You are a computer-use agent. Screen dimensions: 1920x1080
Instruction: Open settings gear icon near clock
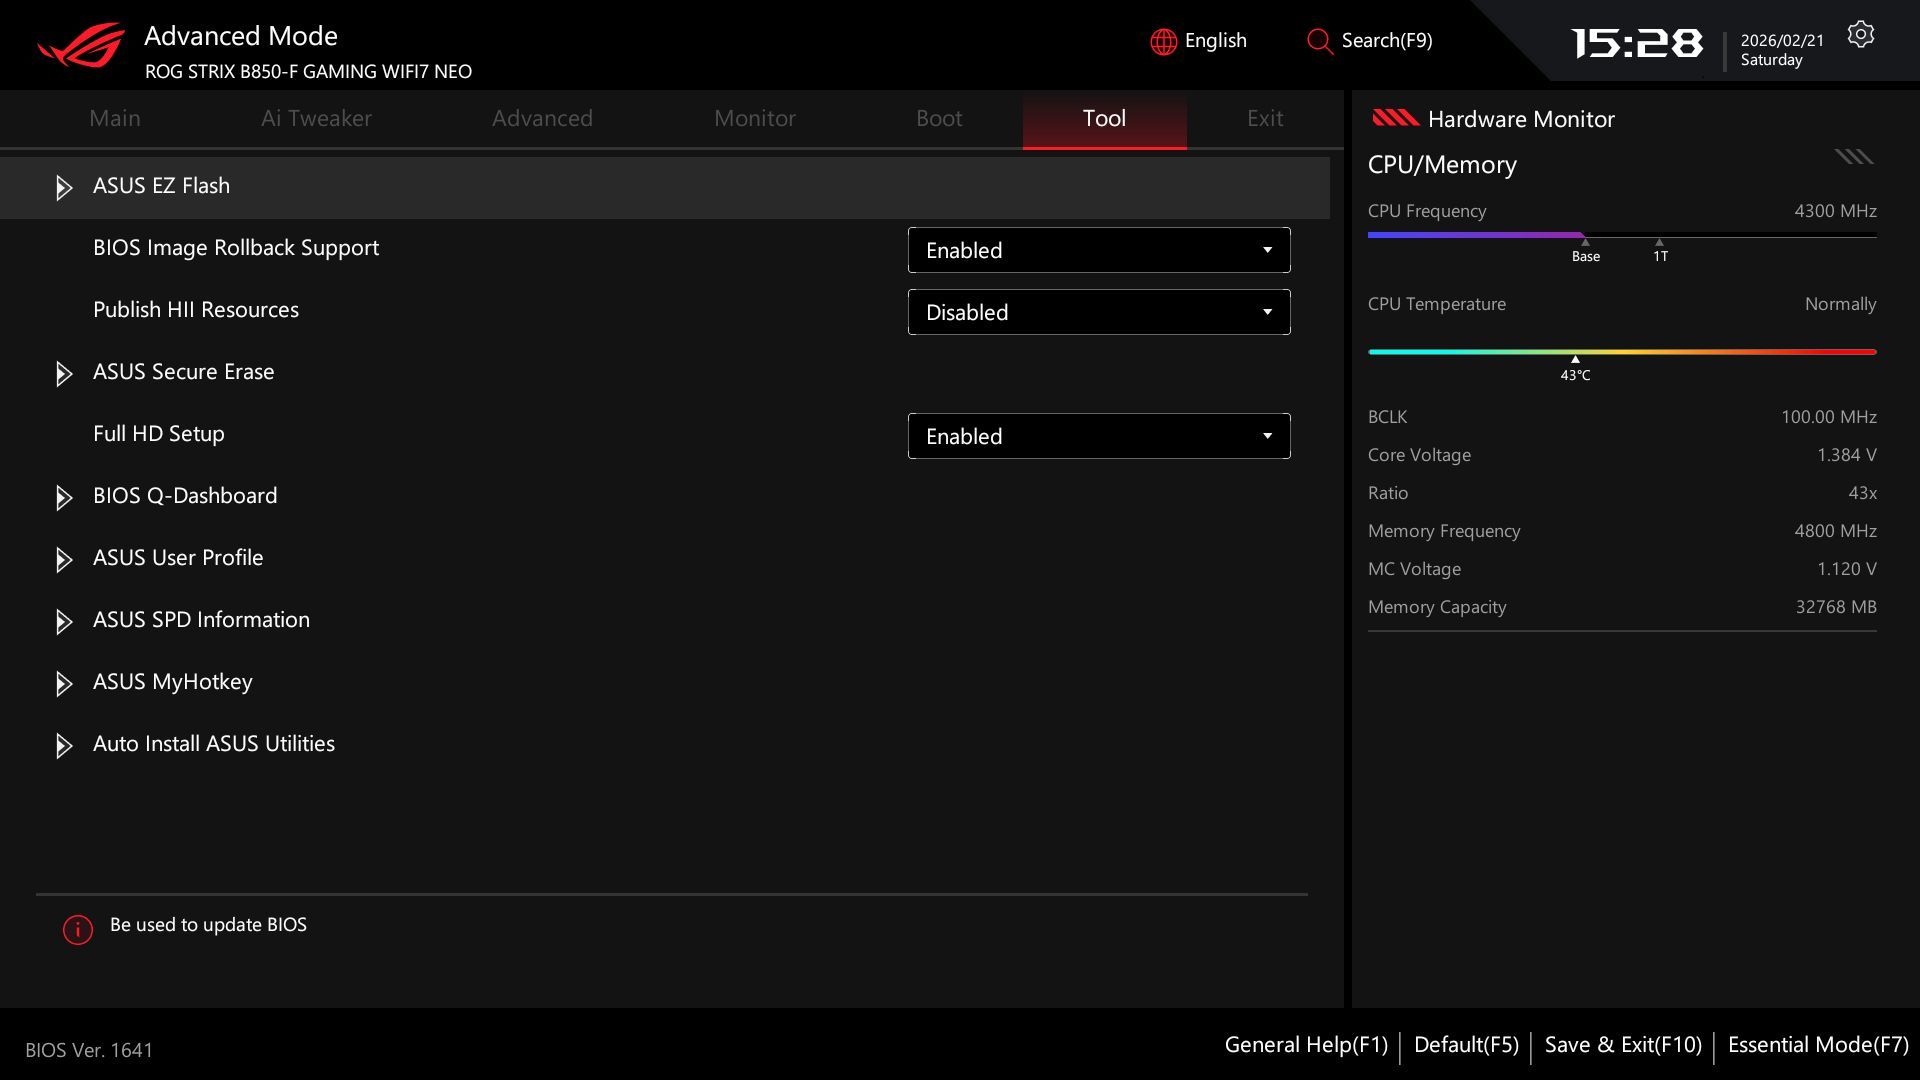[1861, 34]
